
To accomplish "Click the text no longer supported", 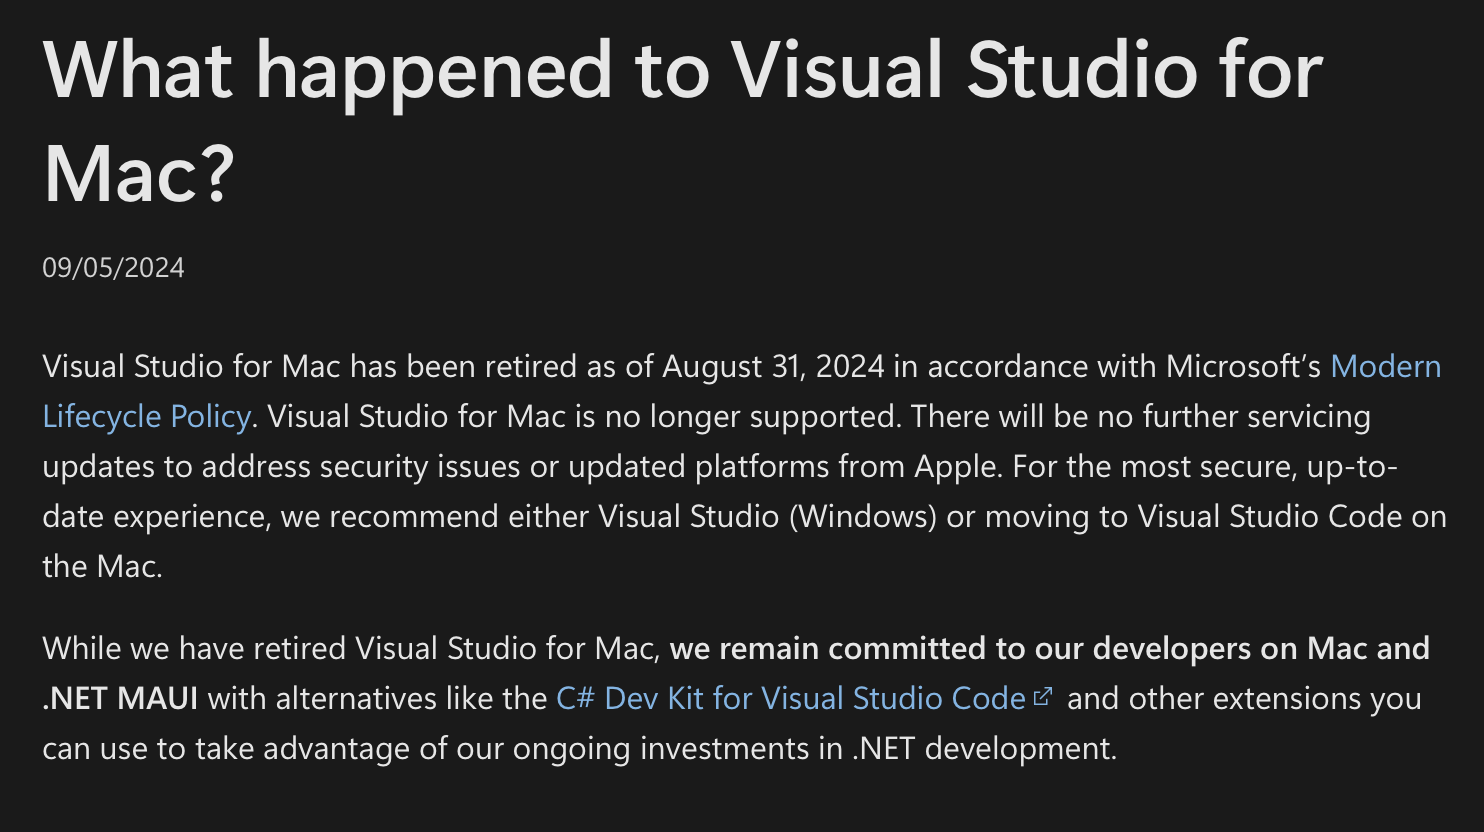I will [751, 417].
